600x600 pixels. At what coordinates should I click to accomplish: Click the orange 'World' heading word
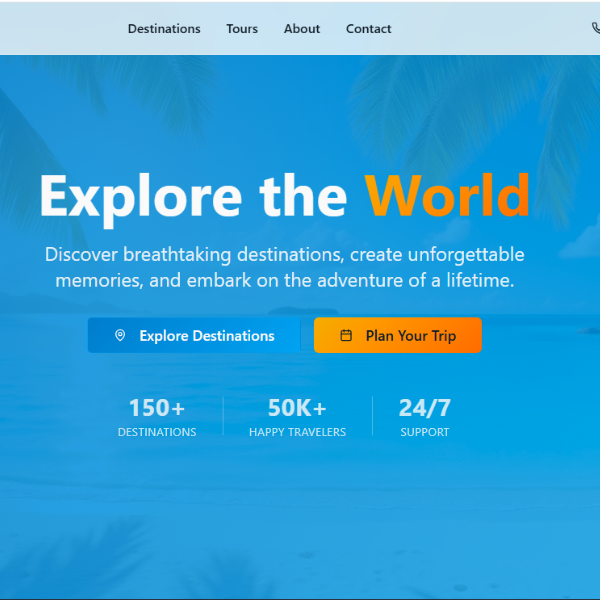[x=447, y=196]
